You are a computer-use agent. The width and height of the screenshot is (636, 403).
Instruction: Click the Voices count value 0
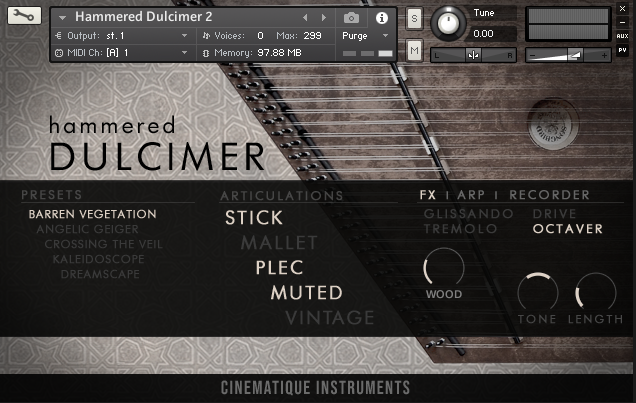(260, 36)
